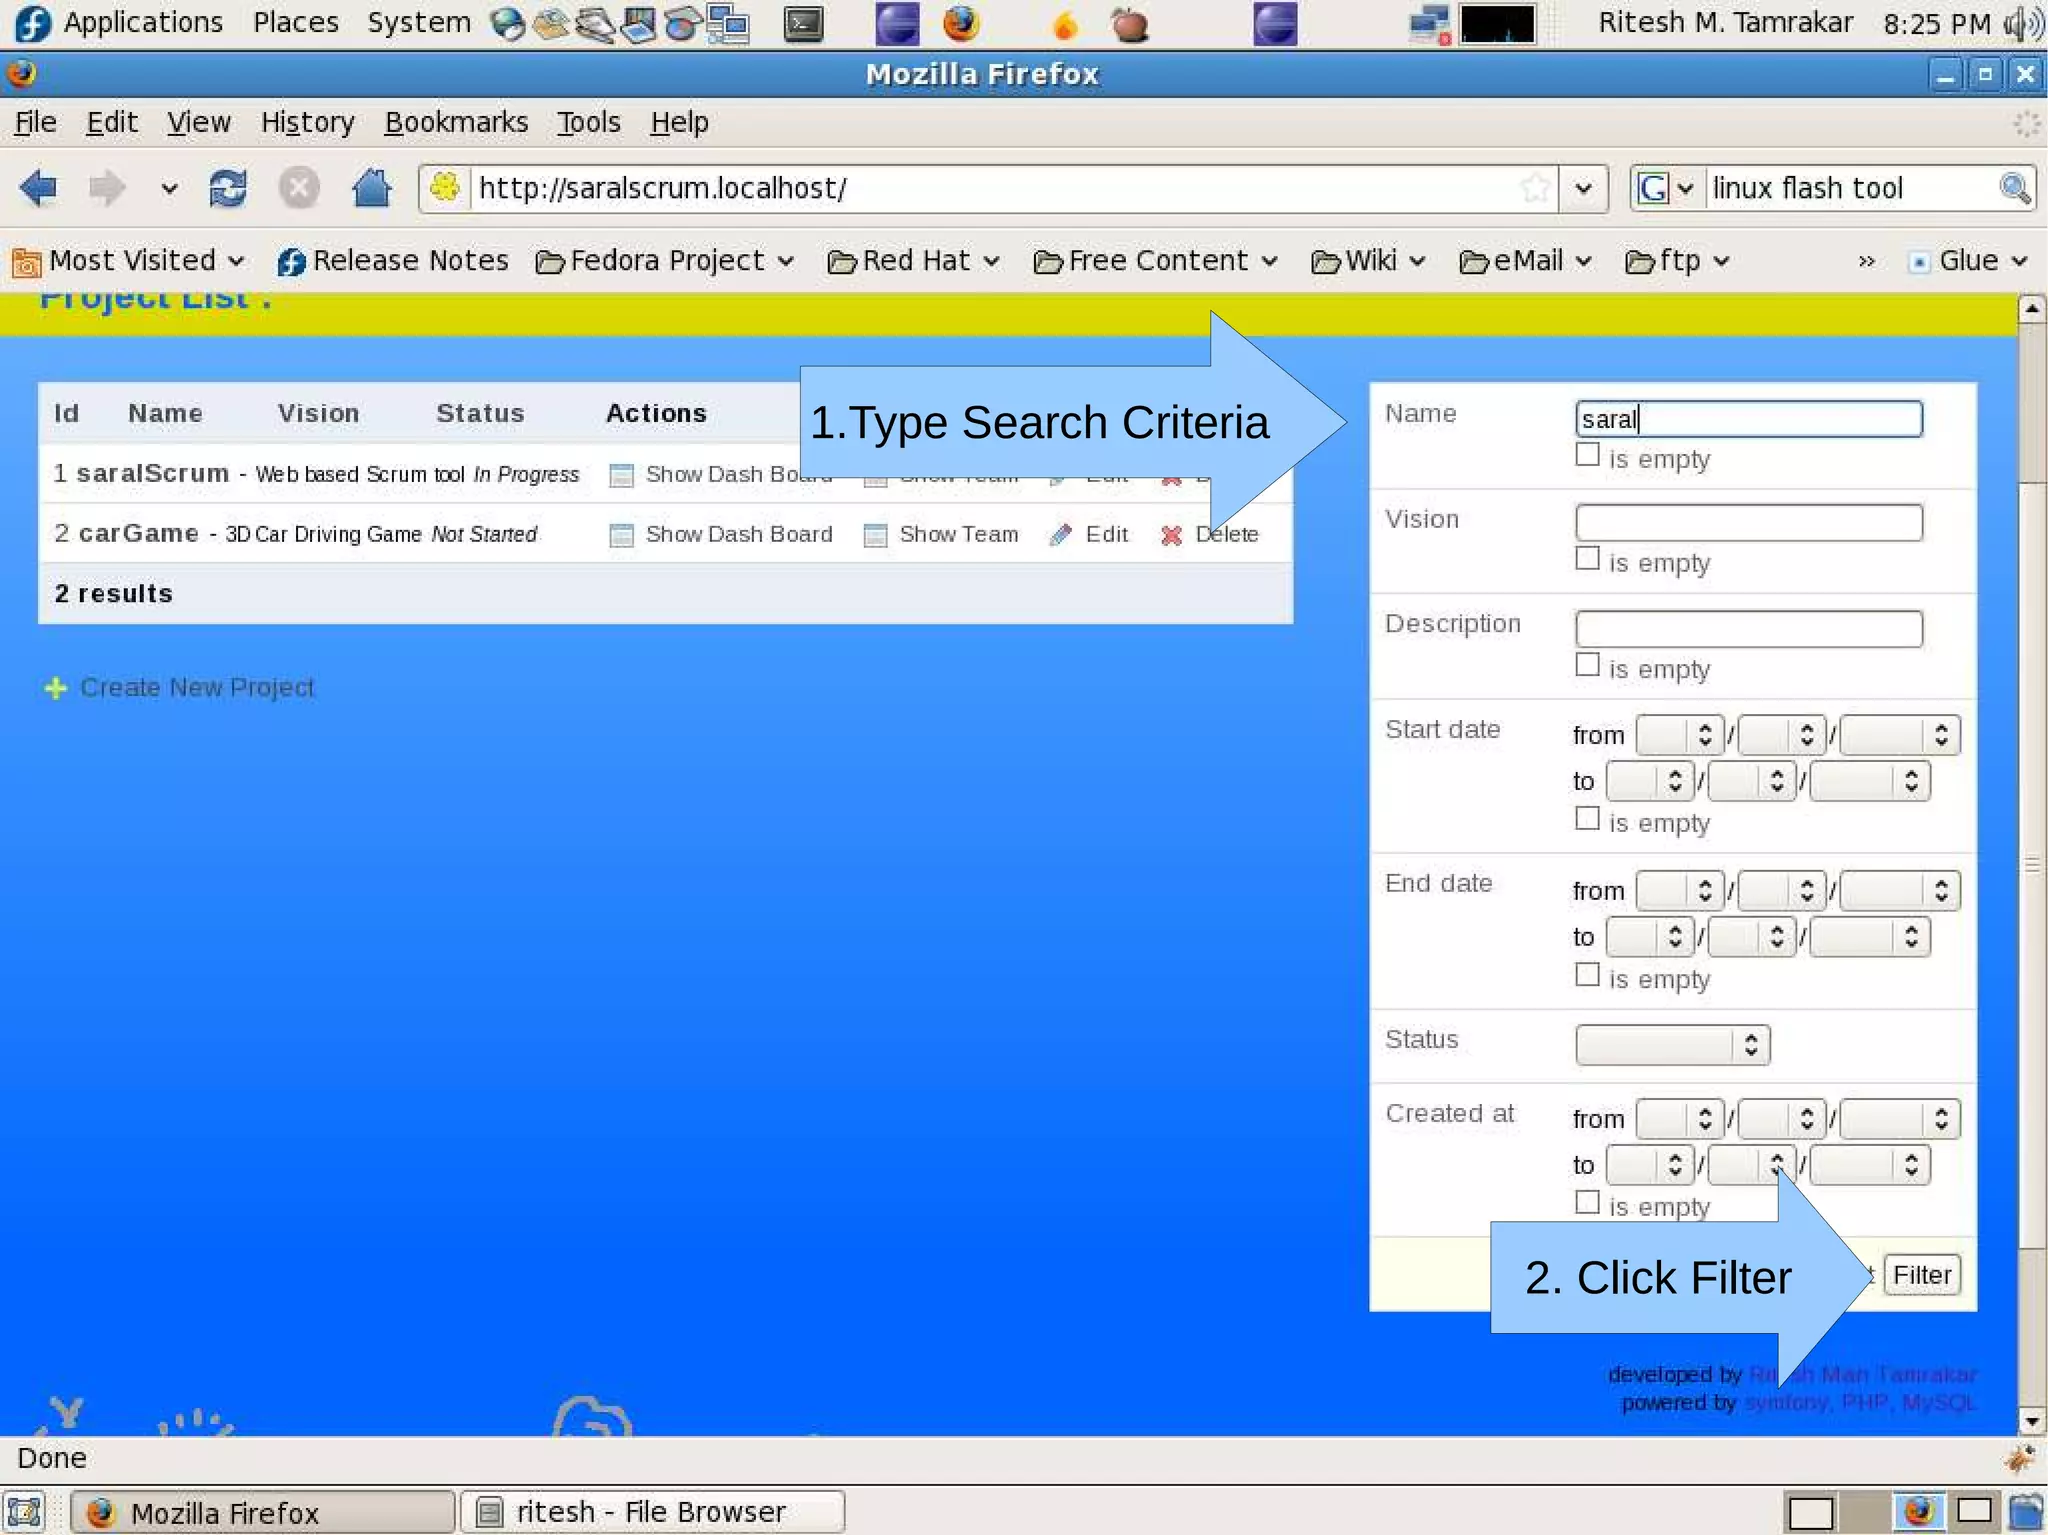Click the Filter button

click(x=1921, y=1275)
